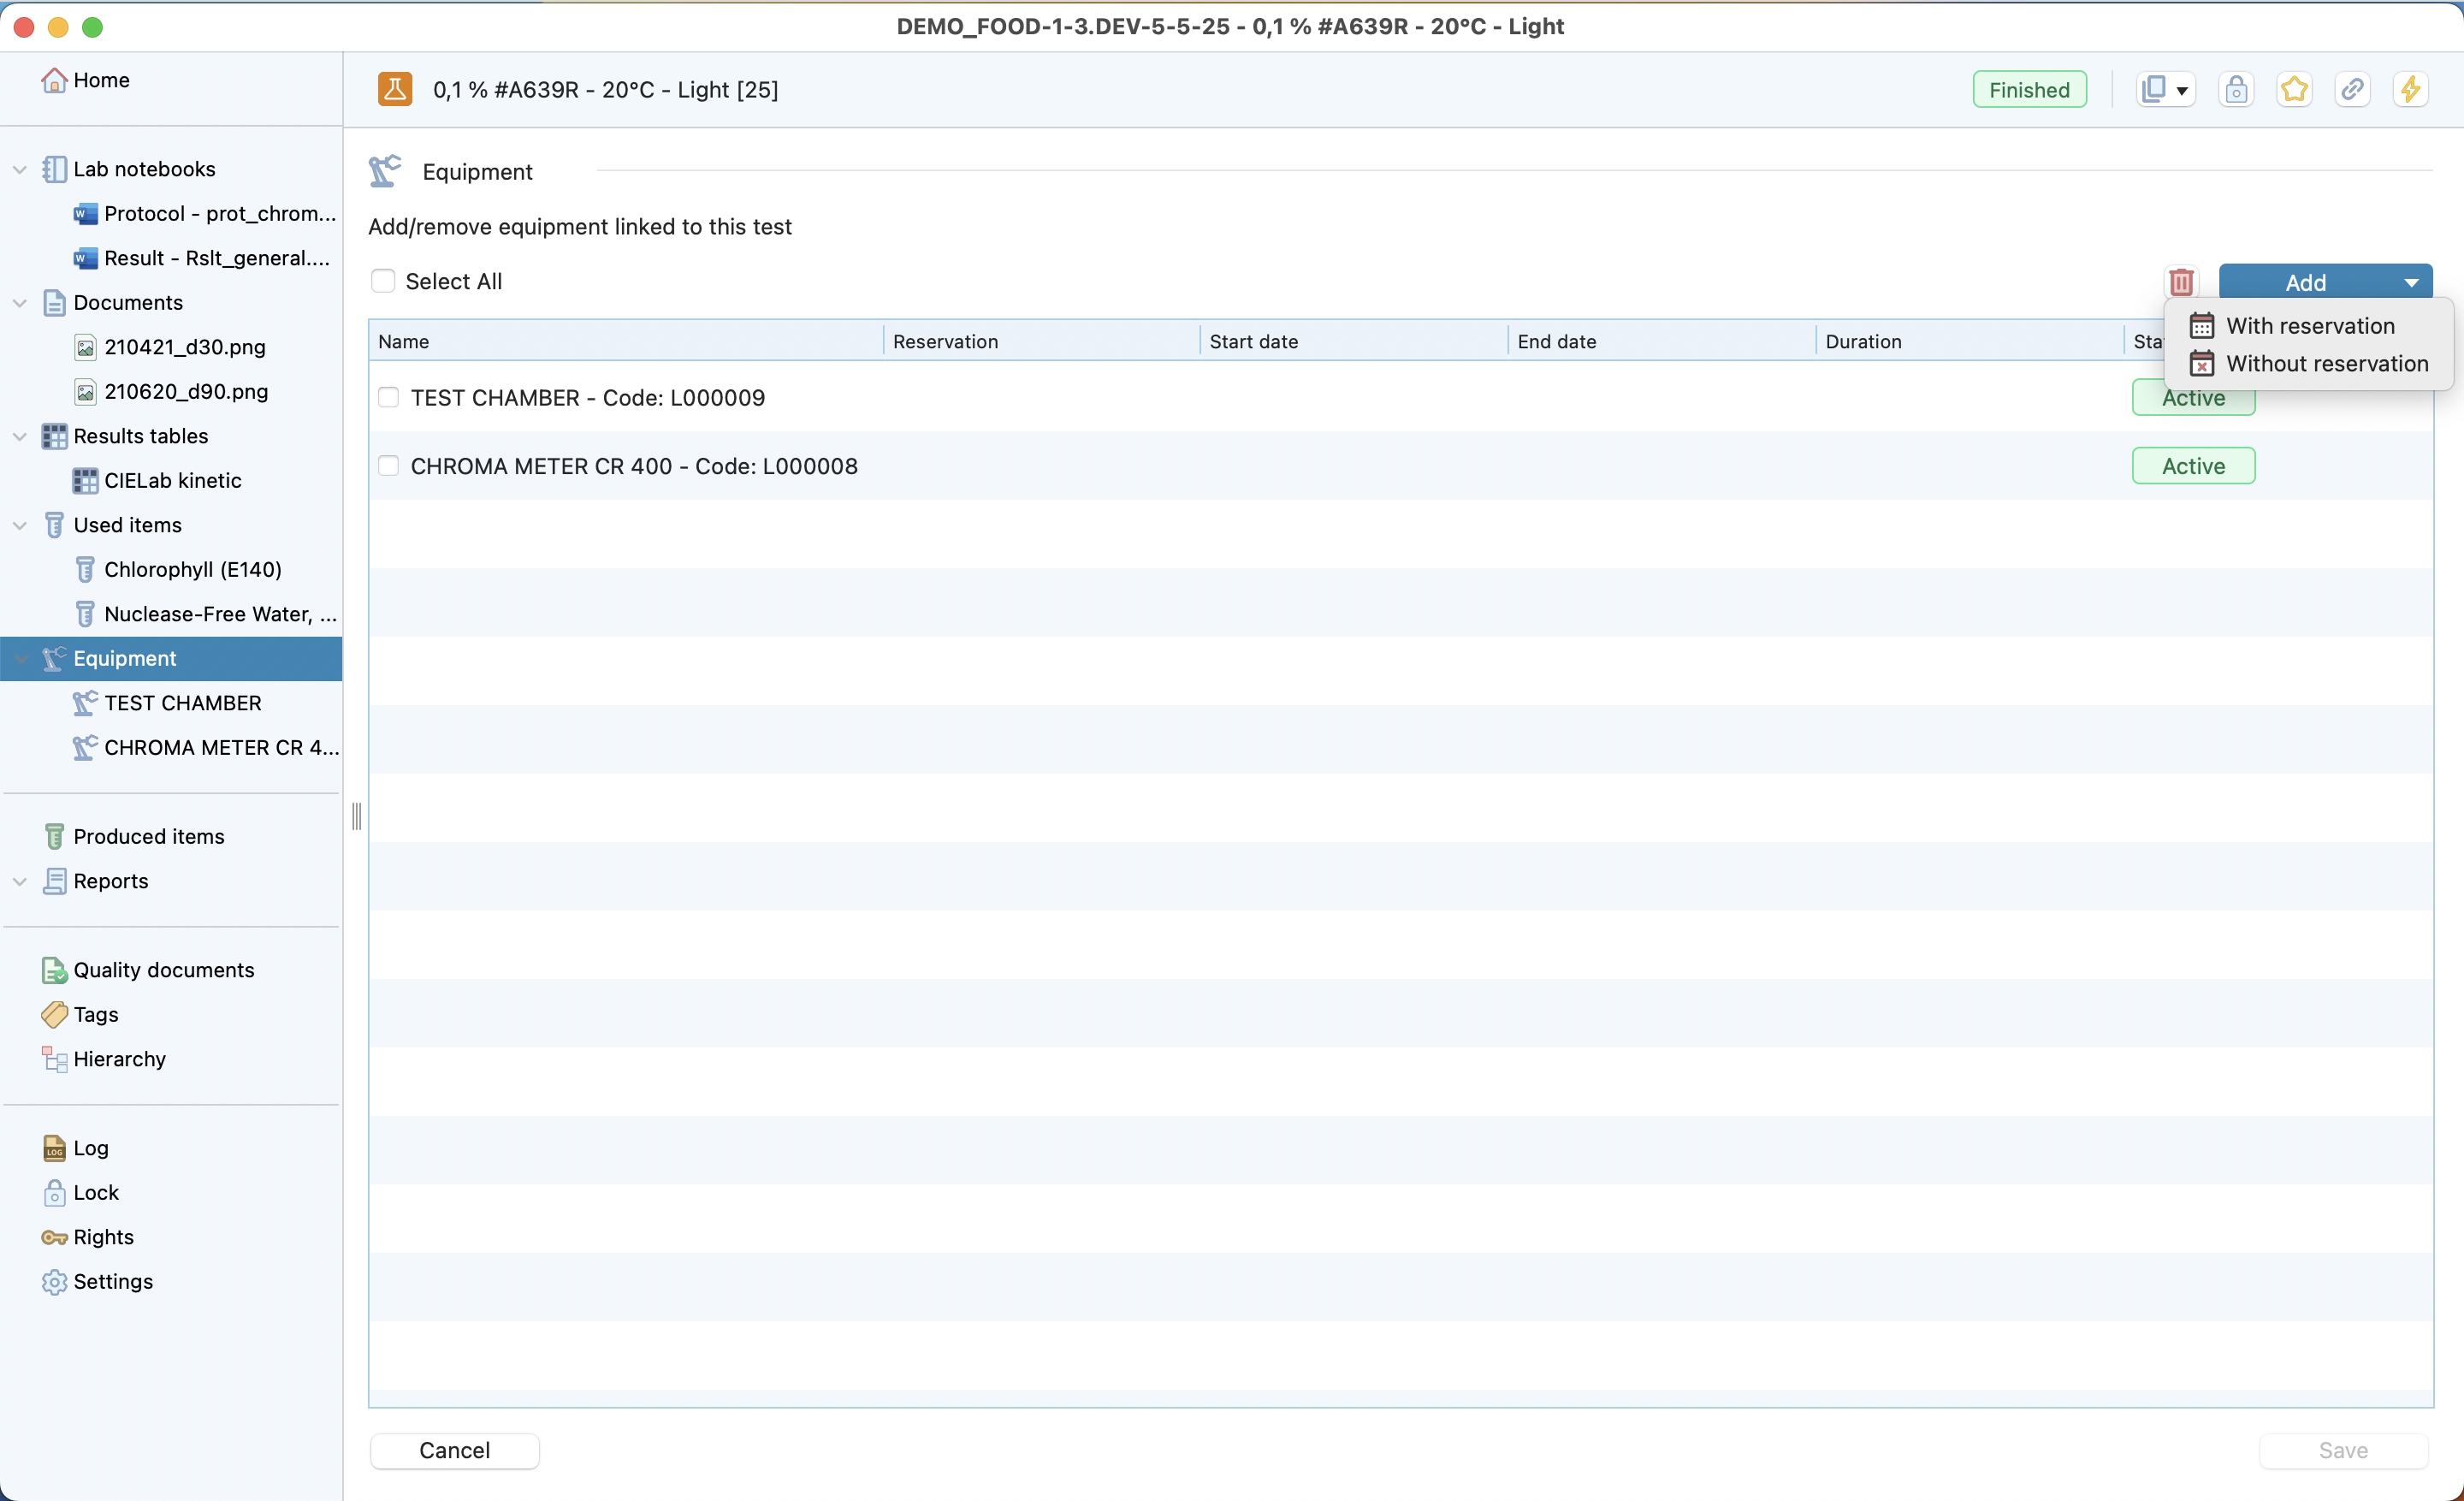Open the Home icon in sidebar
Viewport: 2464px width, 1501px height.
coord(54,80)
